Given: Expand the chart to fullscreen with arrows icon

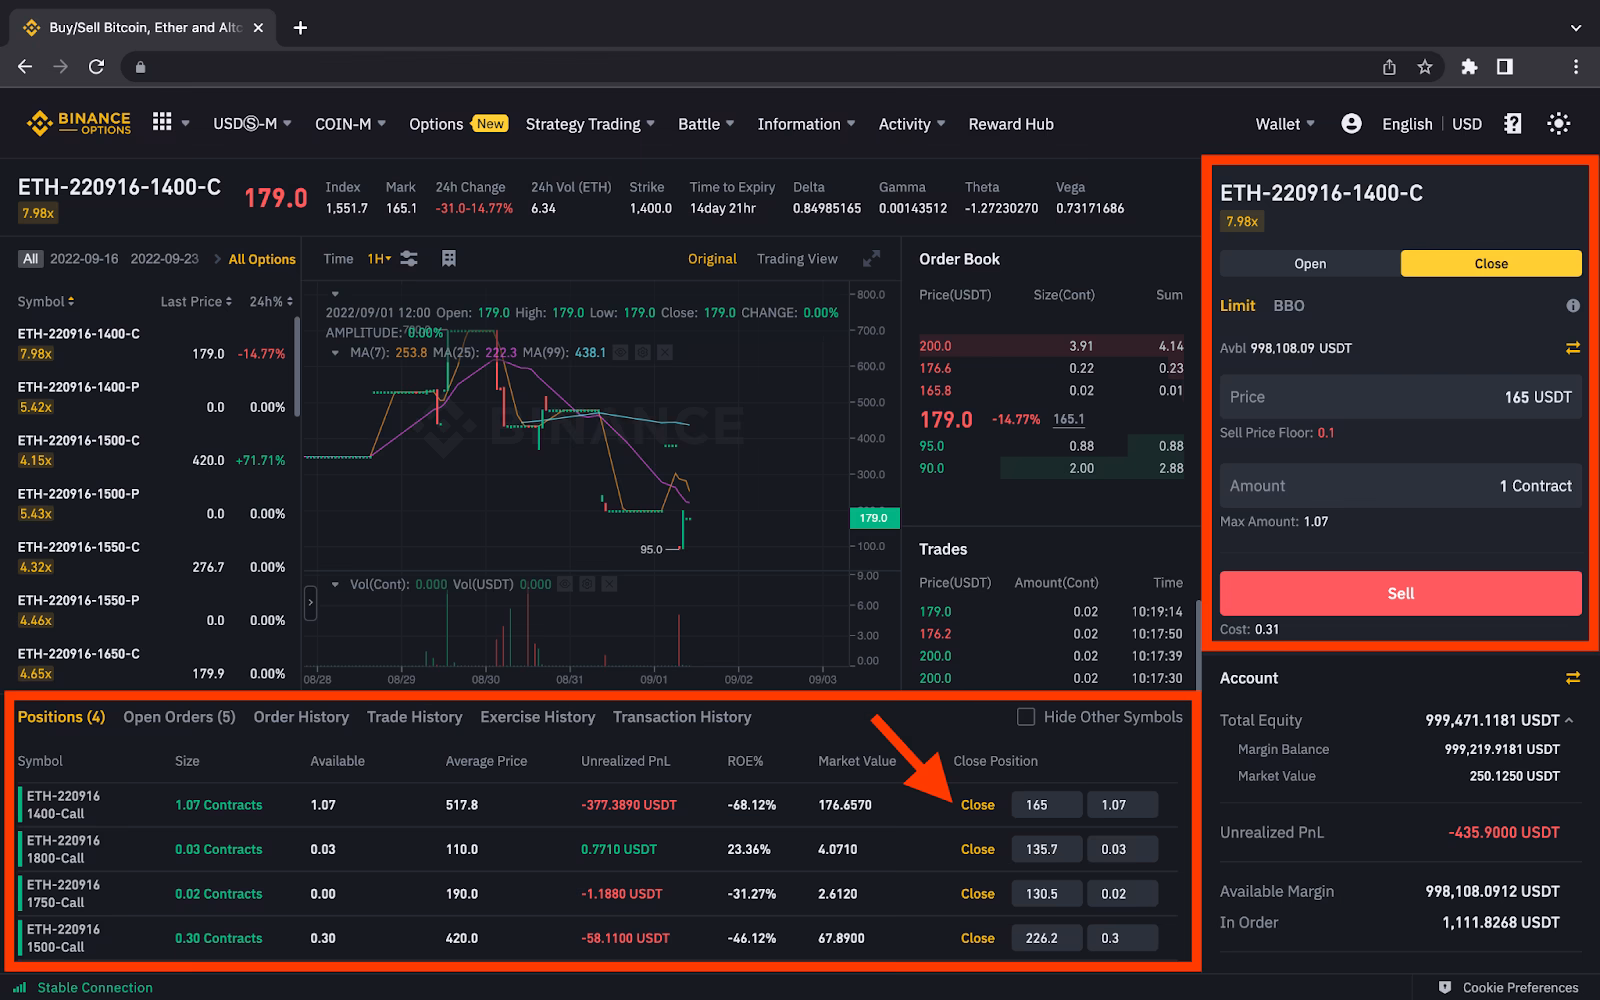Looking at the screenshot, I should [871, 258].
